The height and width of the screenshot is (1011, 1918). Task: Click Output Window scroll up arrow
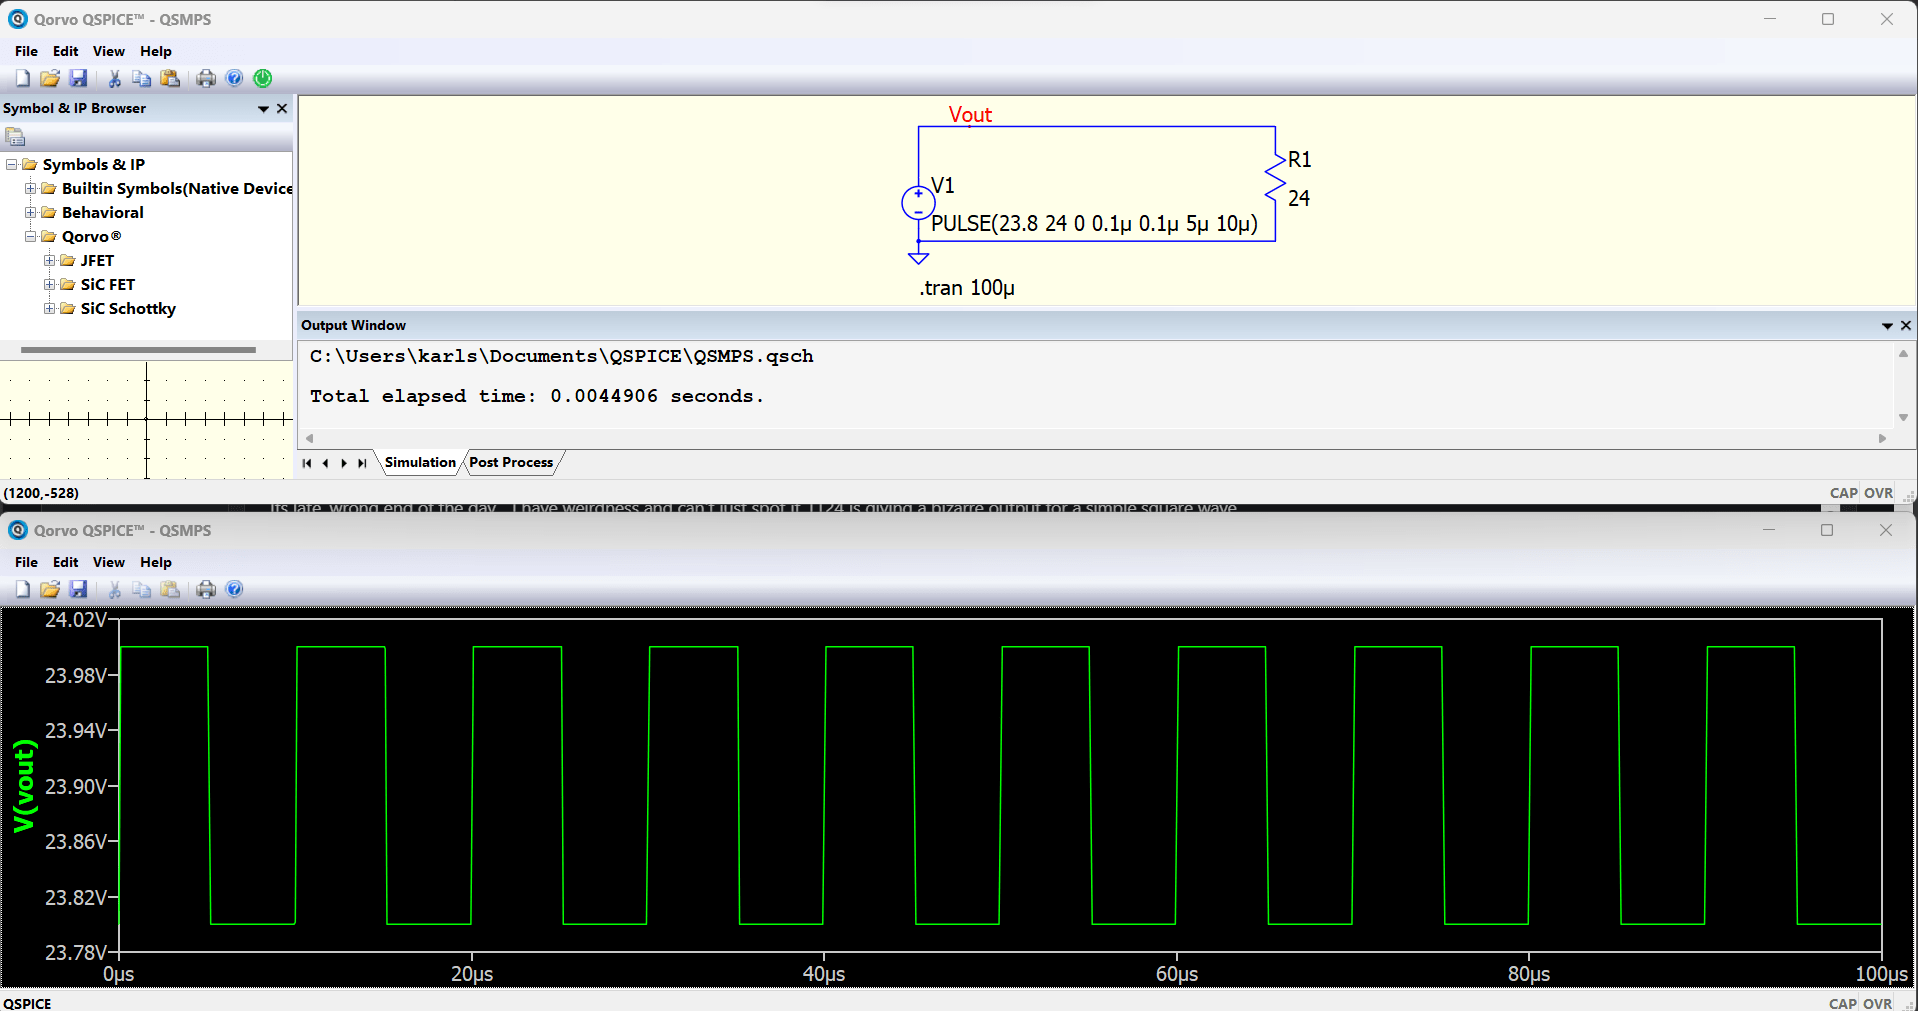[1903, 353]
